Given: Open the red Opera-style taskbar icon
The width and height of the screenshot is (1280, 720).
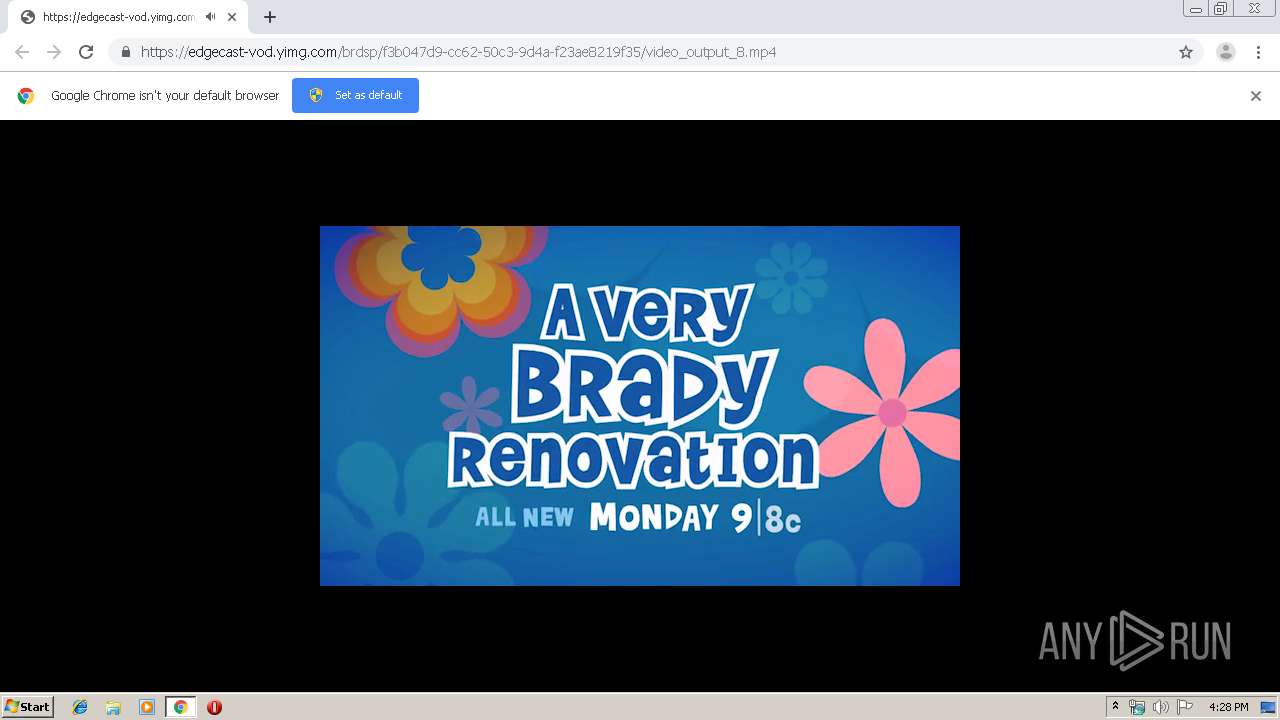Looking at the screenshot, I should click(x=214, y=707).
